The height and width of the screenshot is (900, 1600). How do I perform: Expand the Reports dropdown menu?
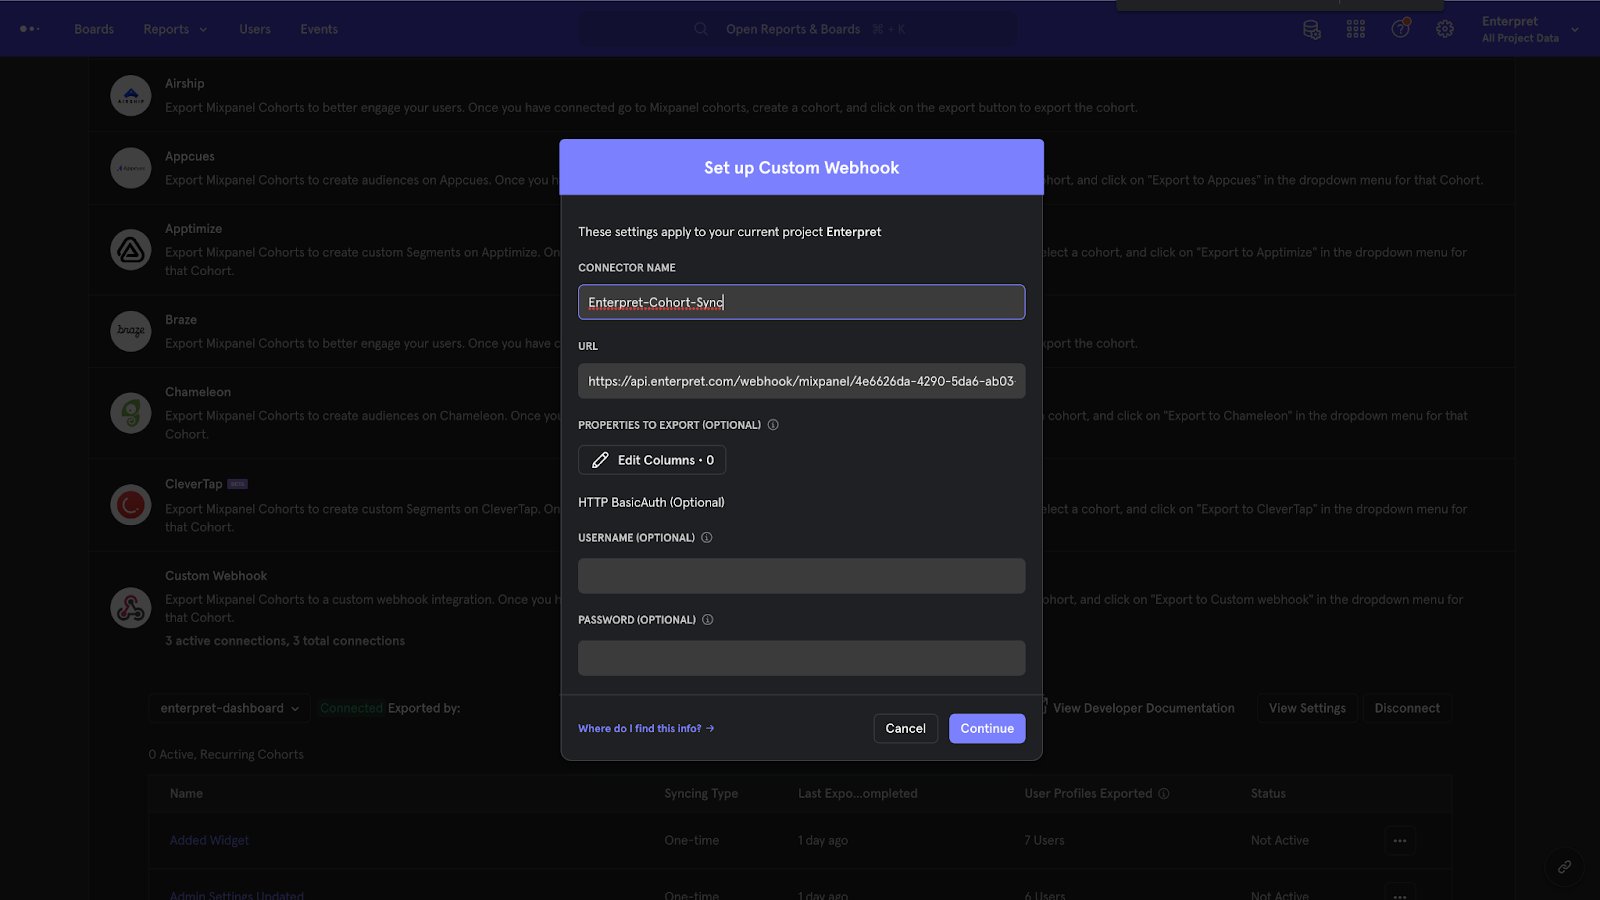[176, 29]
